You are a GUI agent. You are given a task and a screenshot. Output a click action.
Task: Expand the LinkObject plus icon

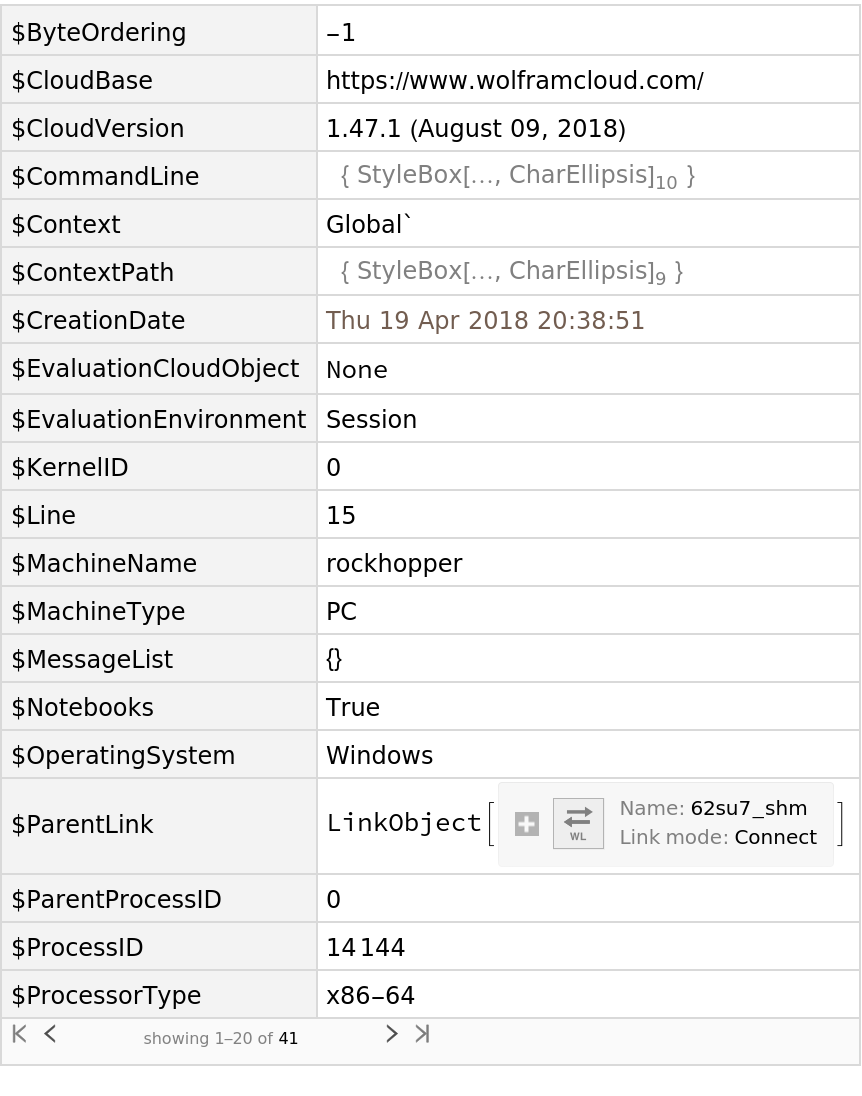pyautogui.click(x=527, y=824)
